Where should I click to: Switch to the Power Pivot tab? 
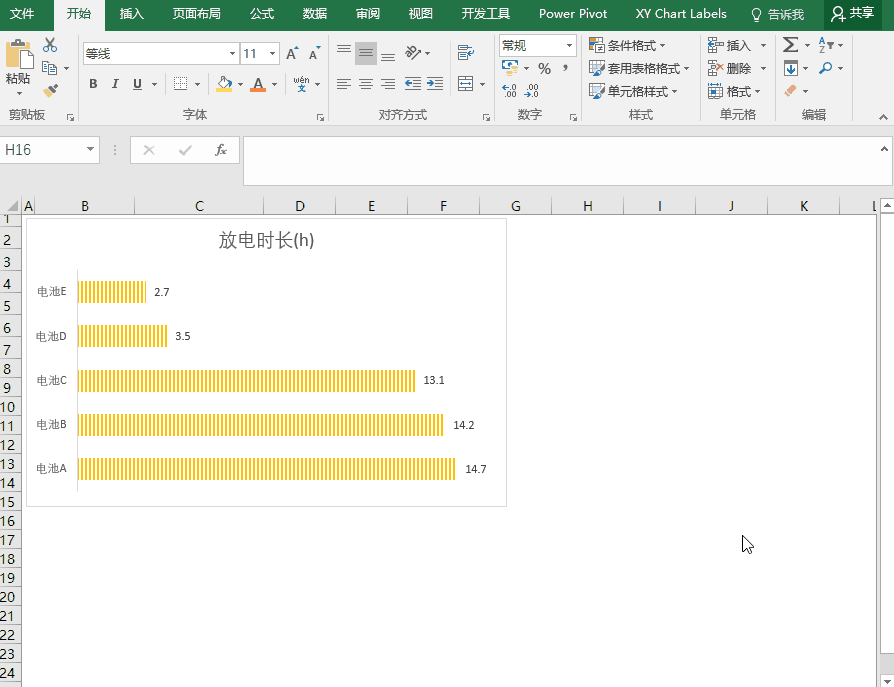573,14
